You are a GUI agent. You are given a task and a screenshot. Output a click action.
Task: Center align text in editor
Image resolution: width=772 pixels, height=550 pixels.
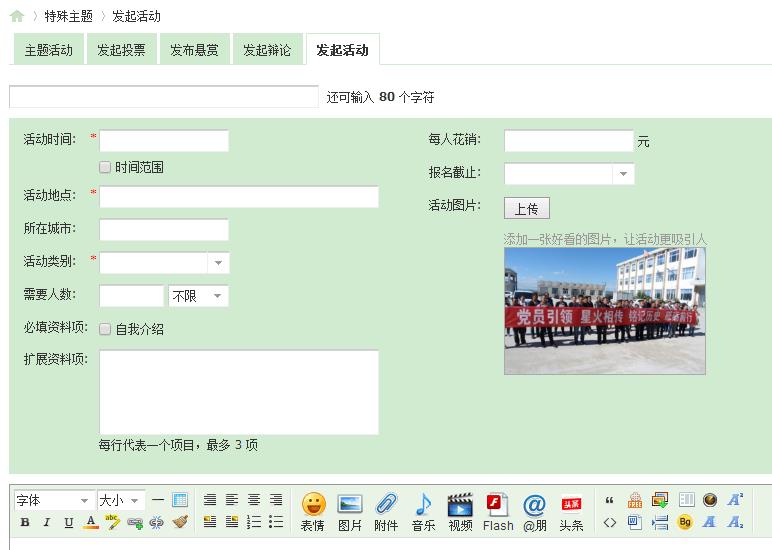(x=254, y=500)
